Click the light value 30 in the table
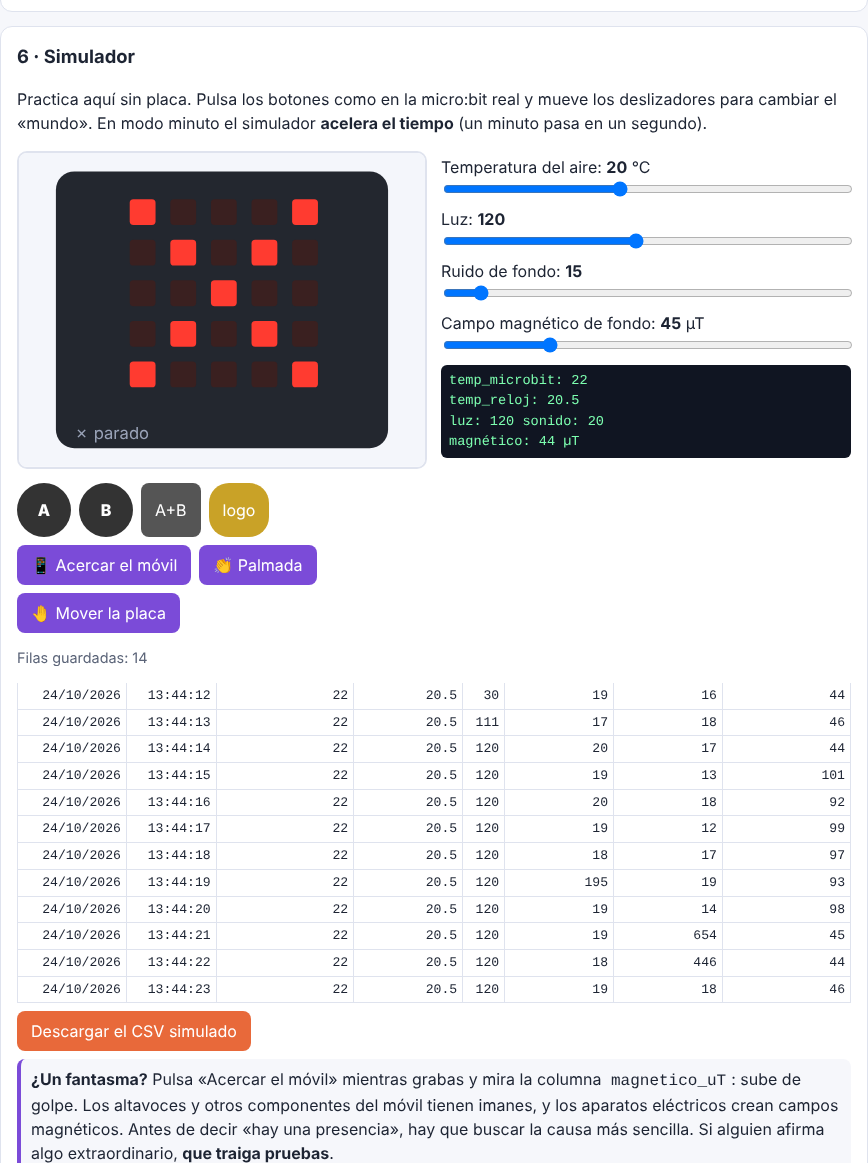This screenshot has height=1163, width=868. click(491, 695)
